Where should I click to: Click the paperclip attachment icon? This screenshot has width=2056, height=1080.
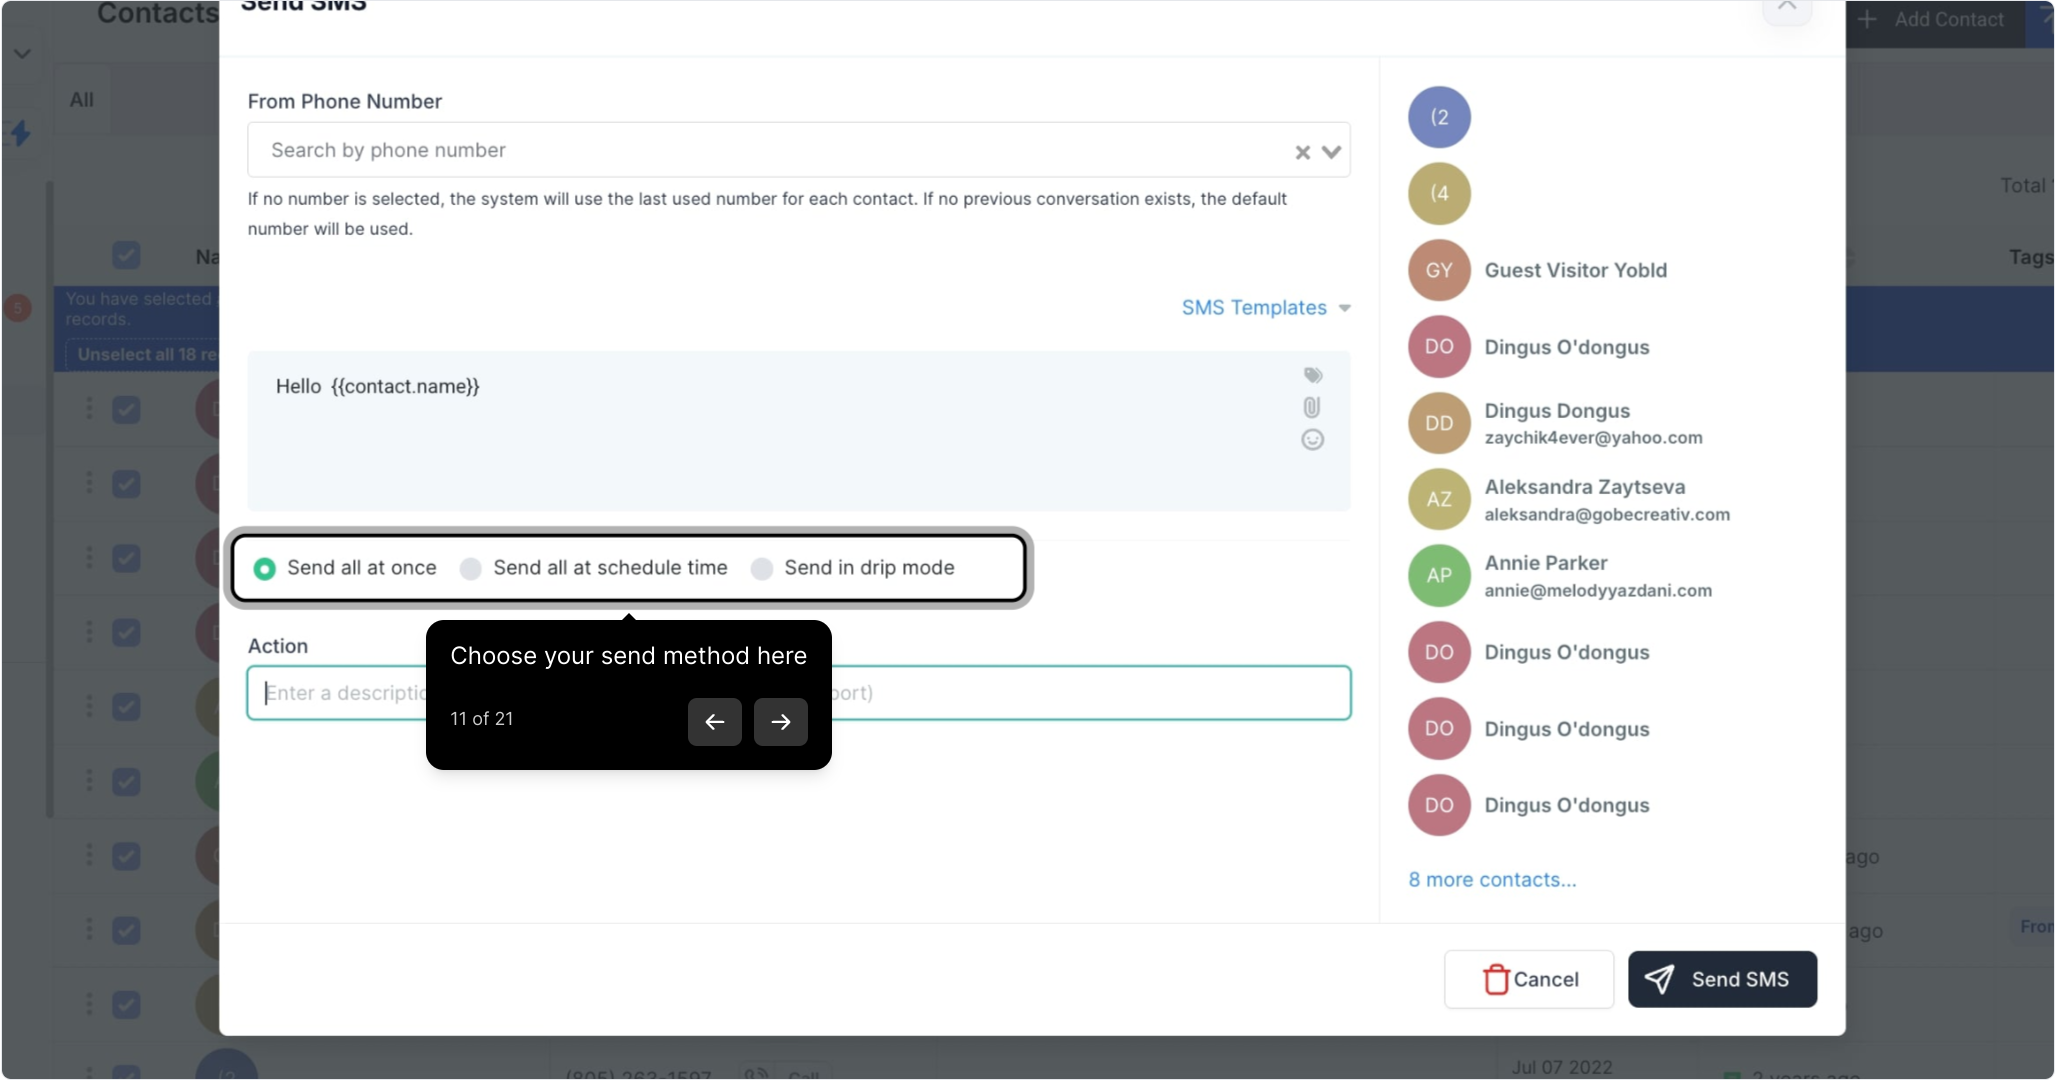click(1312, 407)
